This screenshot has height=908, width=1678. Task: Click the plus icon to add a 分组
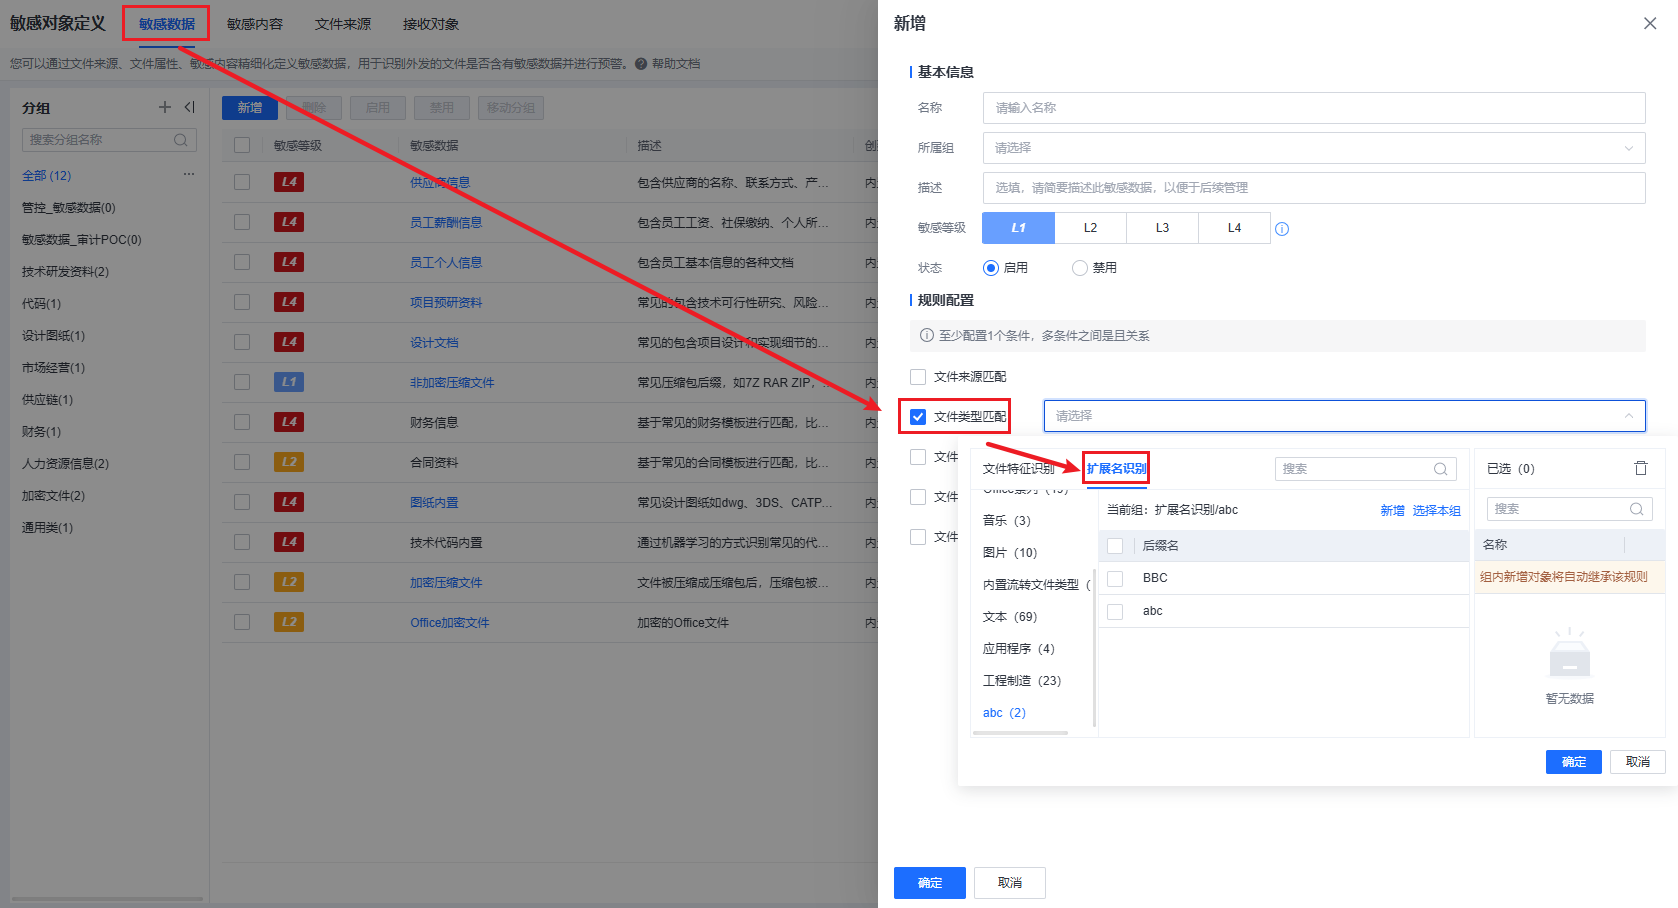pos(165,107)
